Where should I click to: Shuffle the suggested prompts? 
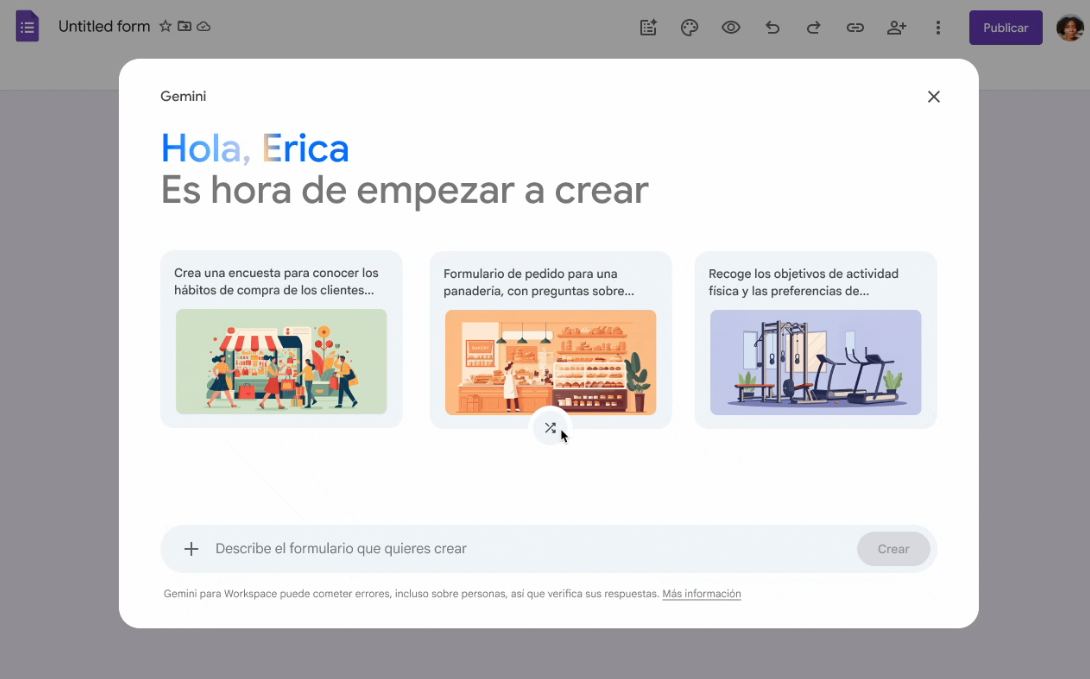(x=549, y=428)
